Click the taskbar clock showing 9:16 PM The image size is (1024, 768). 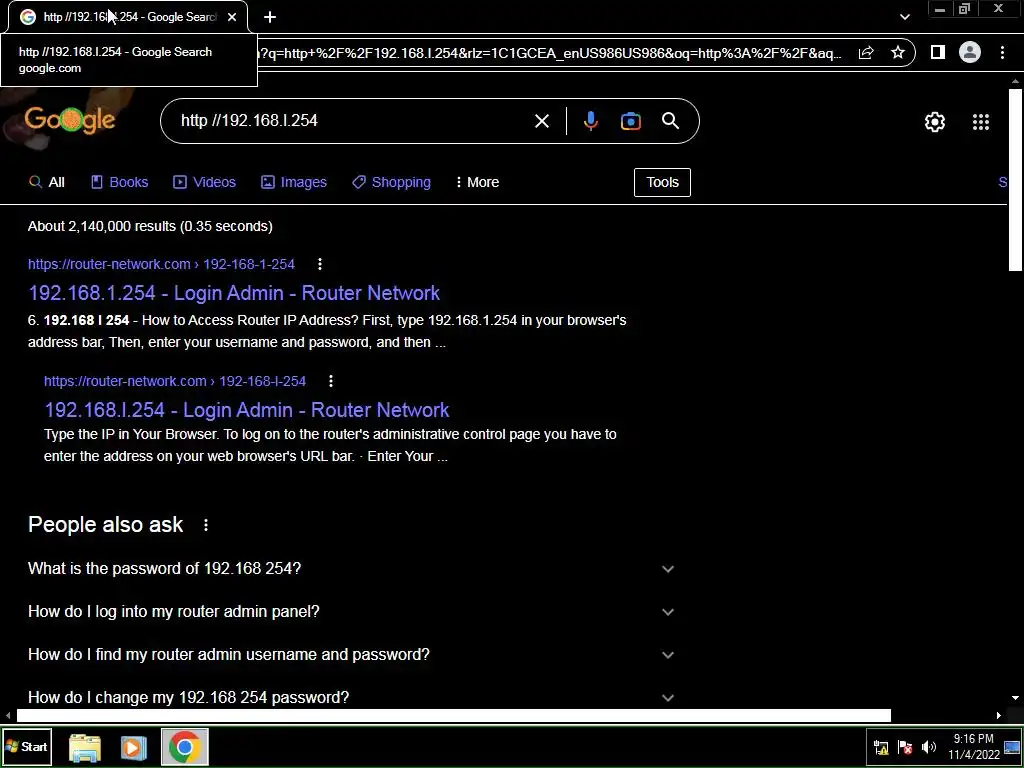(x=973, y=747)
